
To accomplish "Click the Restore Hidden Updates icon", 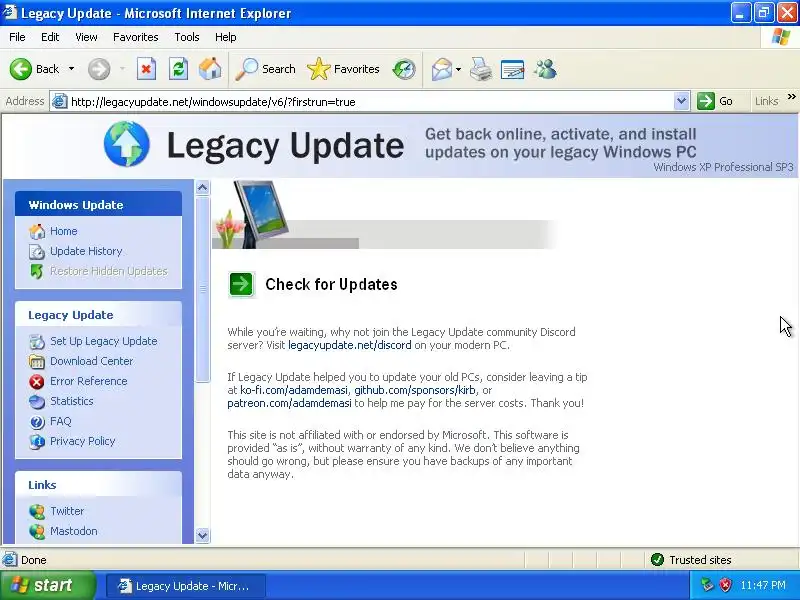I will click(37, 271).
